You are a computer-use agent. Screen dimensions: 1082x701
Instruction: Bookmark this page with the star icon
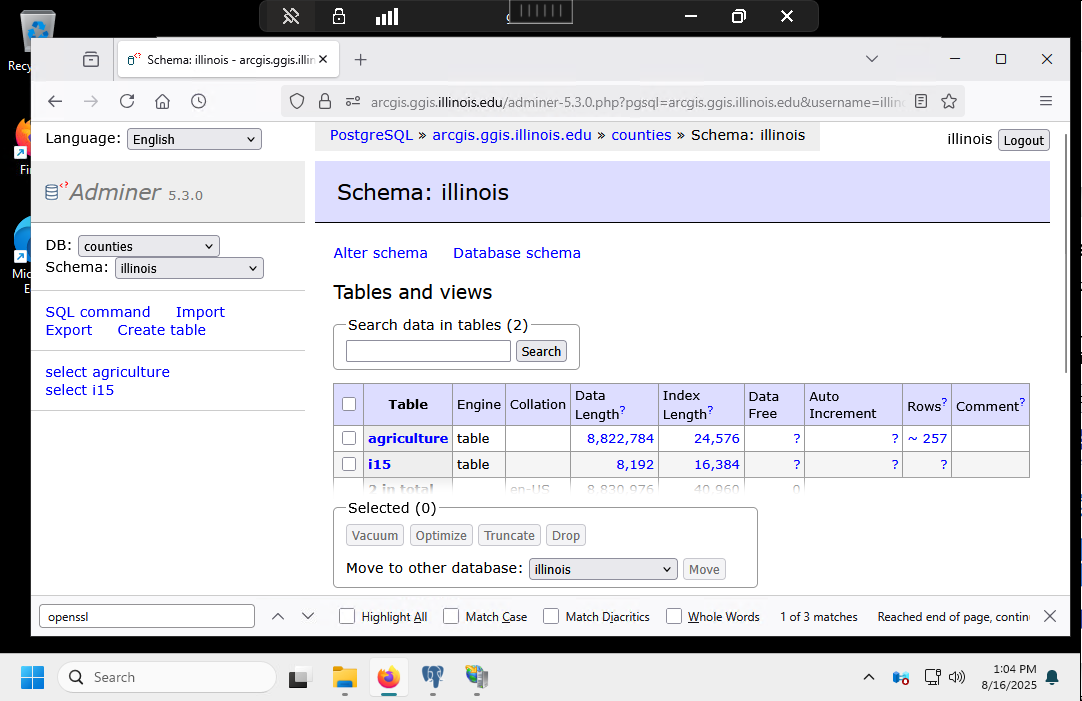(949, 101)
